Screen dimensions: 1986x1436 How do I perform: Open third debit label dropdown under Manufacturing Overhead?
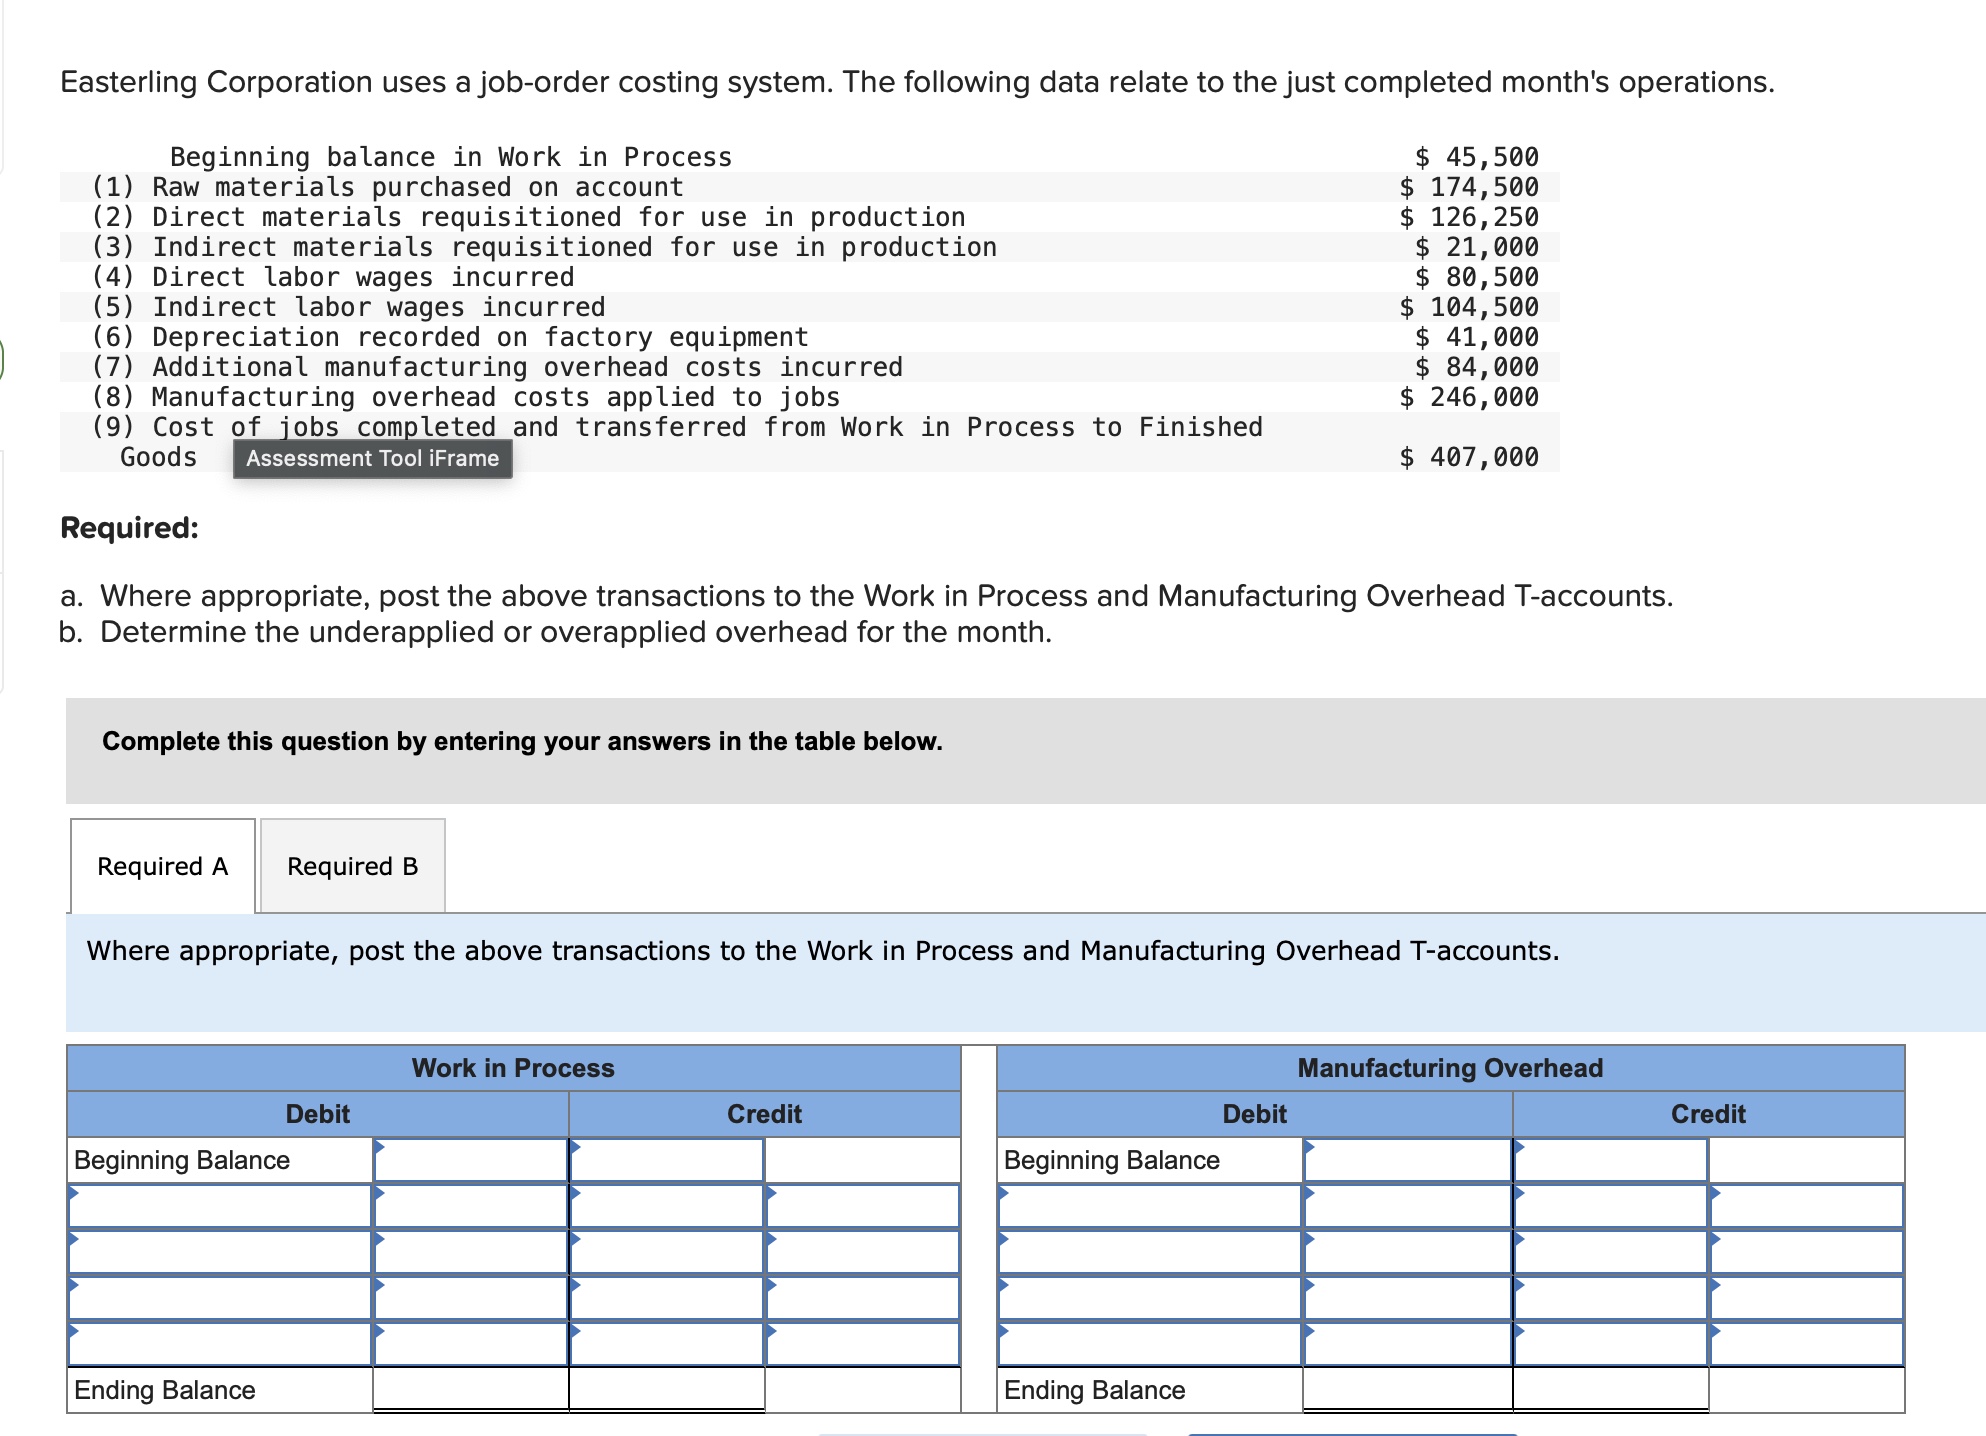tap(1150, 1298)
